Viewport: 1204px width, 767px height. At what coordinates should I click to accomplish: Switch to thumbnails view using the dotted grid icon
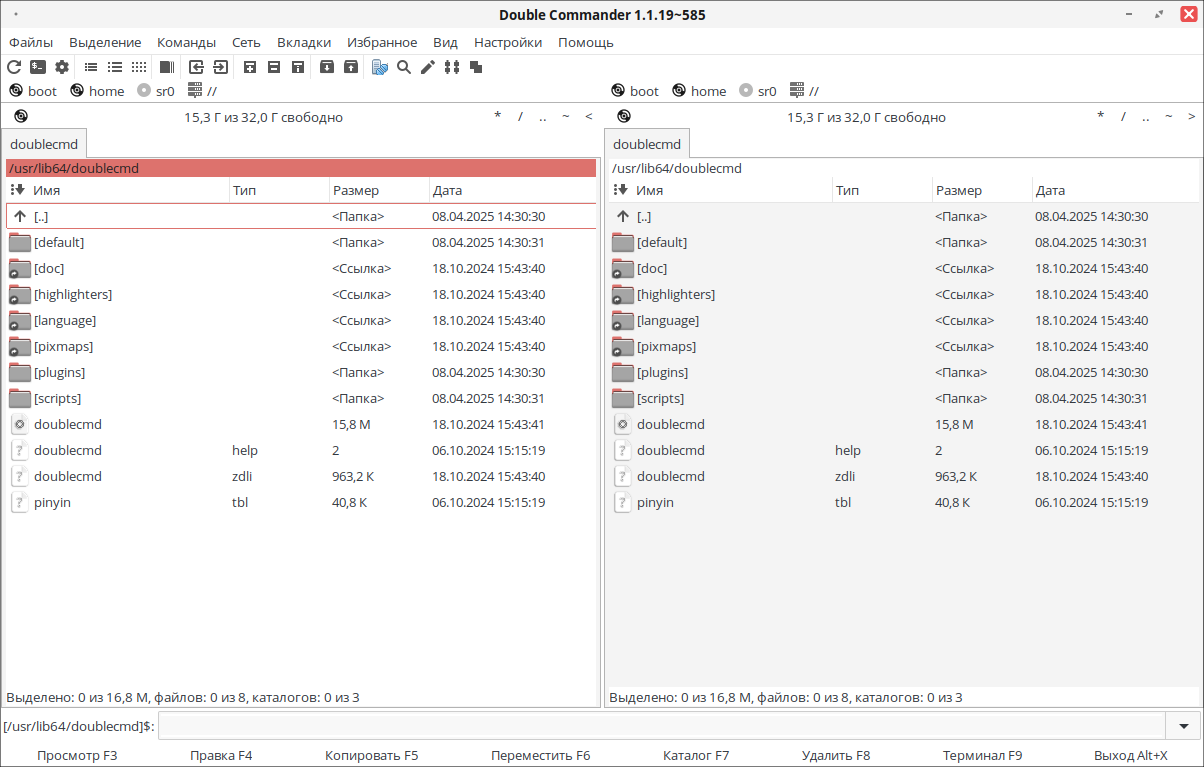click(139, 67)
